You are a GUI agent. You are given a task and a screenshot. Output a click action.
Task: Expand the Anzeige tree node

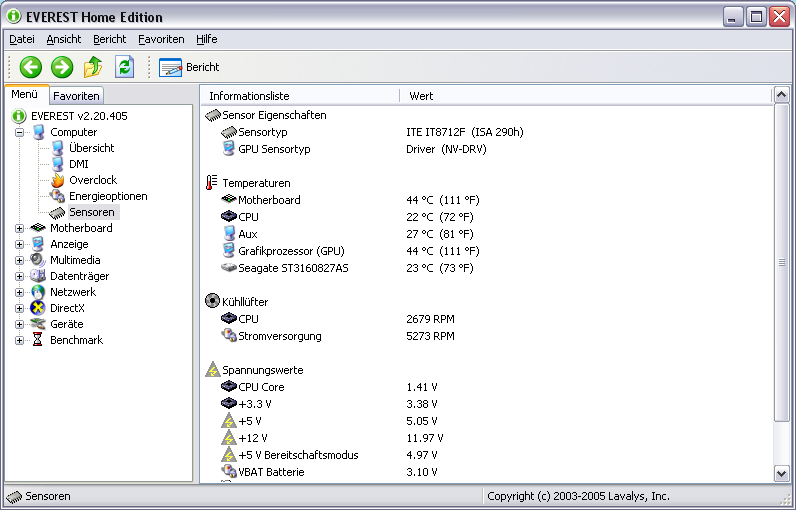point(19,245)
